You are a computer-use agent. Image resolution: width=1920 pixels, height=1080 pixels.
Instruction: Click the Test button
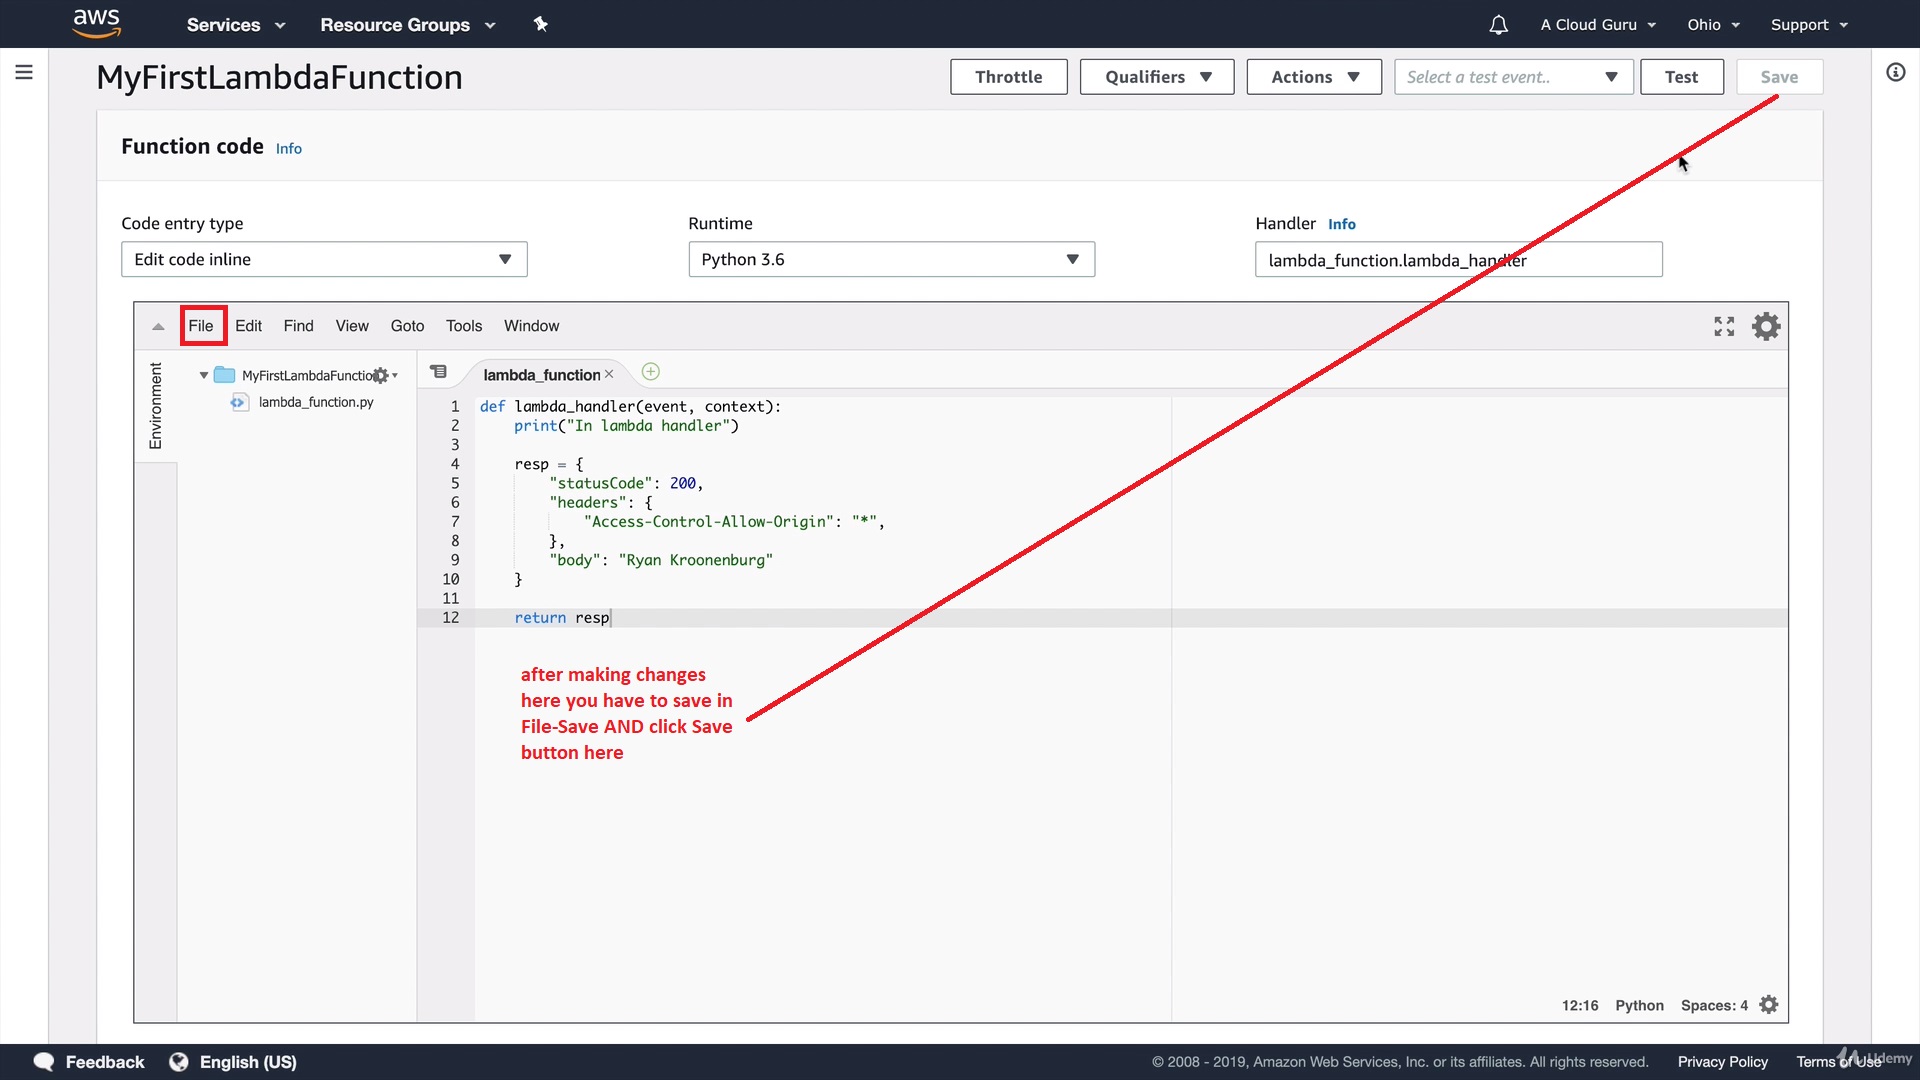pos(1681,77)
